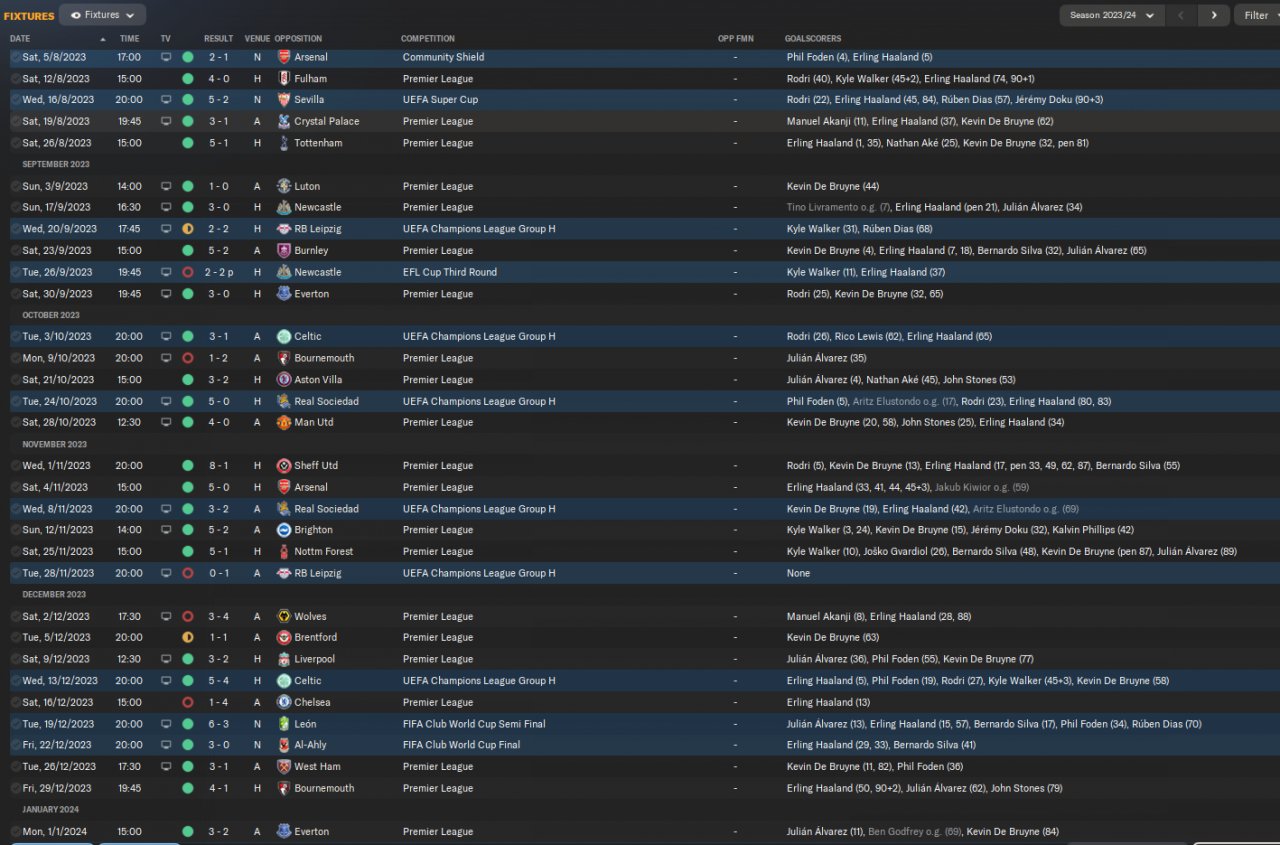Click the Liverpool club badge
The height and width of the screenshot is (845, 1280).
[284, 660]
